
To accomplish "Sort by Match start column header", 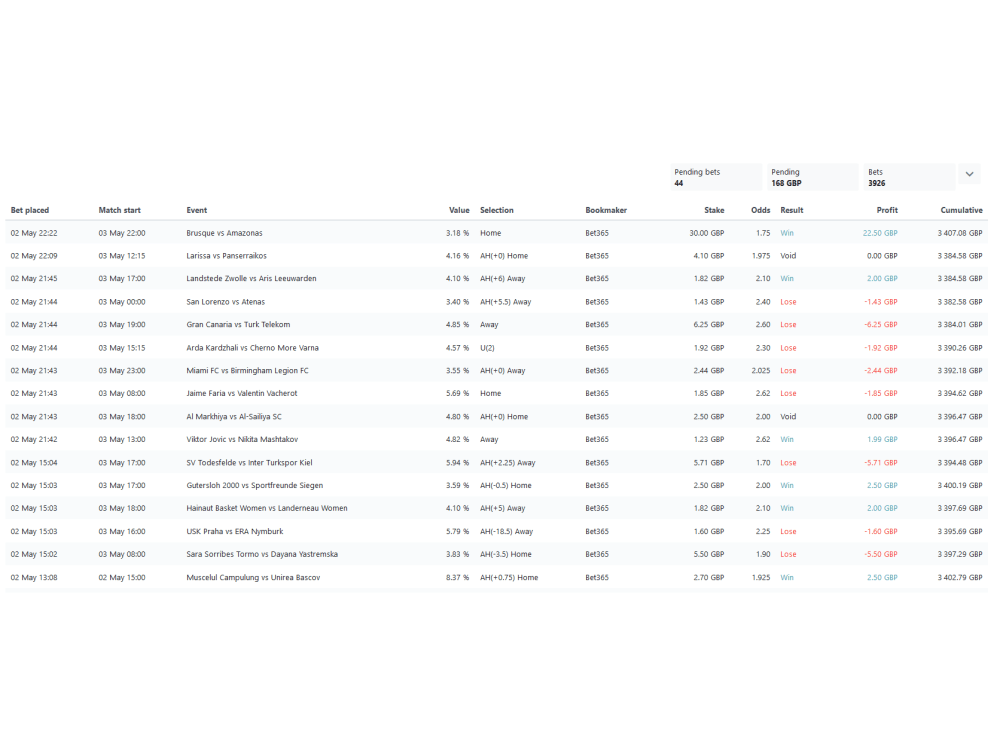I will (119, 210).
